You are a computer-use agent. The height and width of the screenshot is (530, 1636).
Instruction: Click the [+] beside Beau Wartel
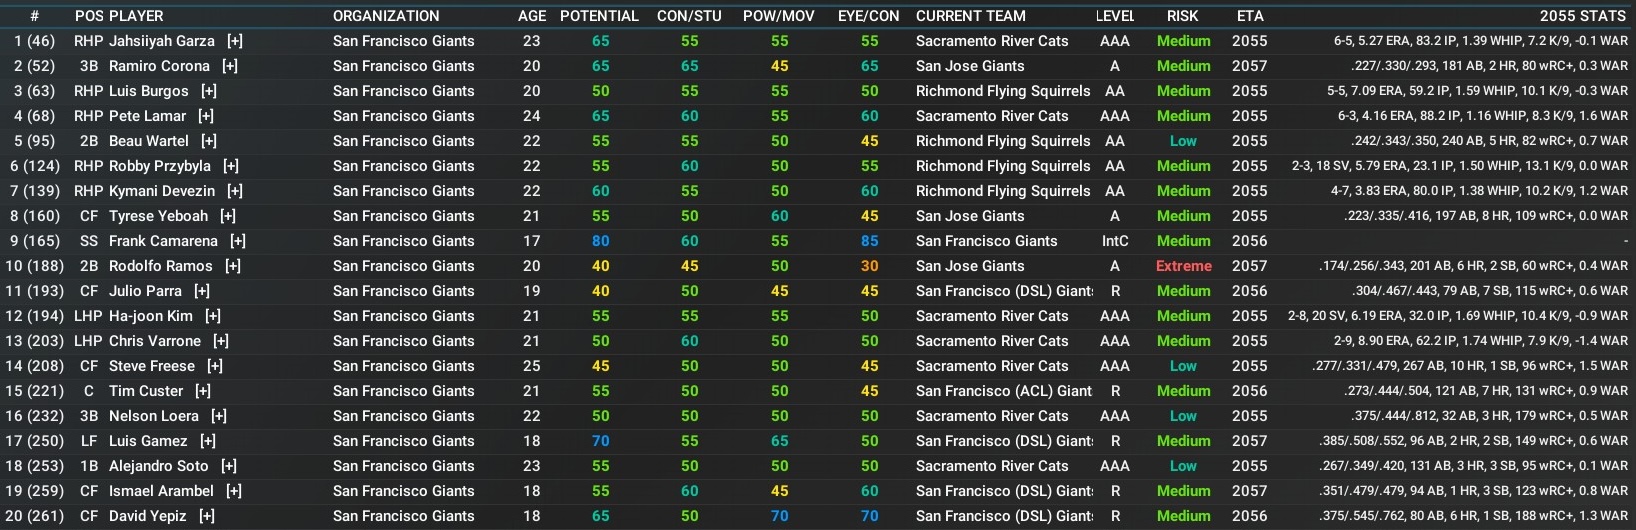[209, 141]
